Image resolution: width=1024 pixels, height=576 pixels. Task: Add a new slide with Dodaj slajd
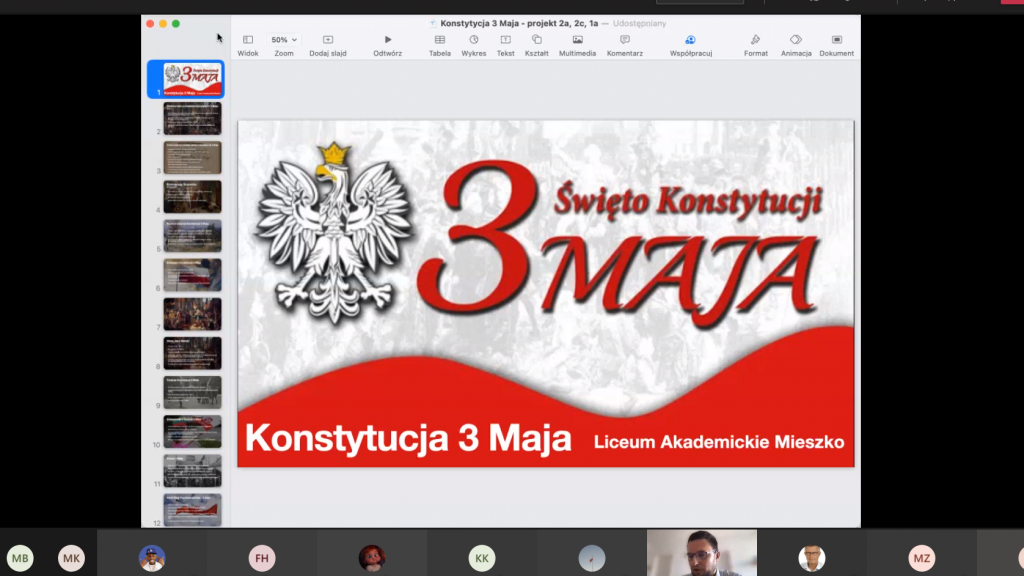point(328,45)
